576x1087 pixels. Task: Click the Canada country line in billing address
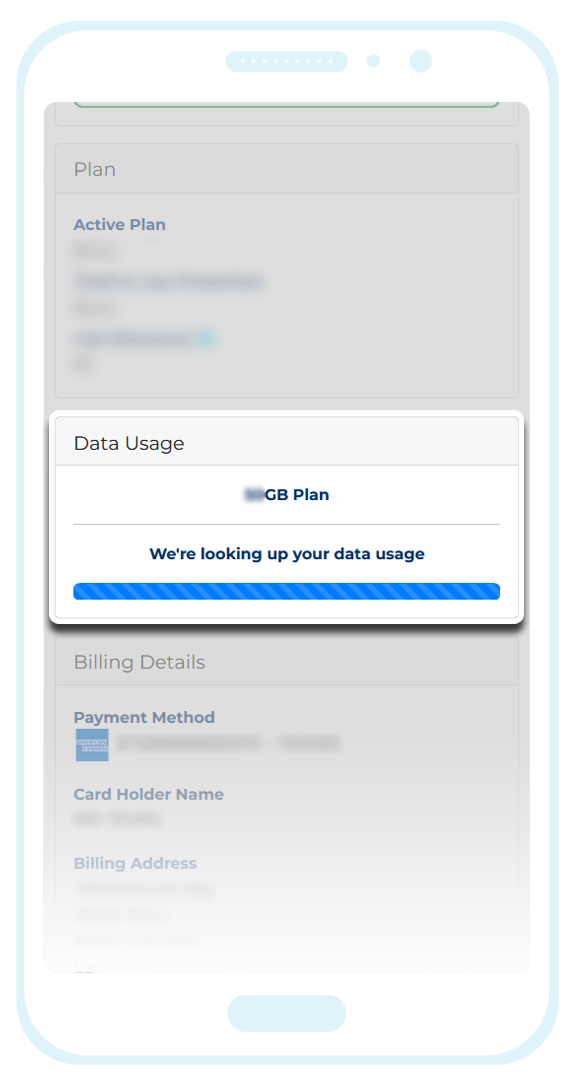tap(102, 966)
